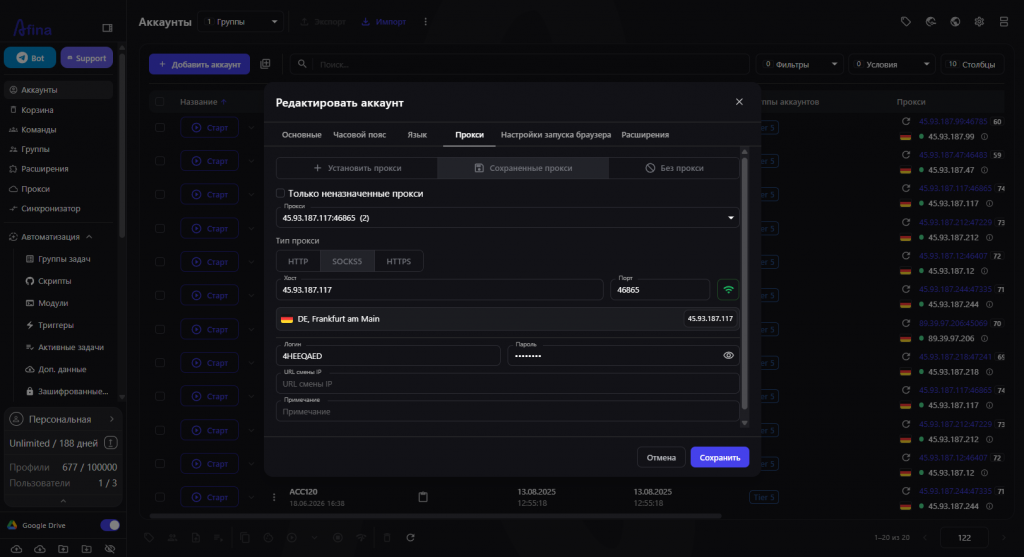
Task: Switch to the Часовой пояс tab
Action: (x=359, y=135)
